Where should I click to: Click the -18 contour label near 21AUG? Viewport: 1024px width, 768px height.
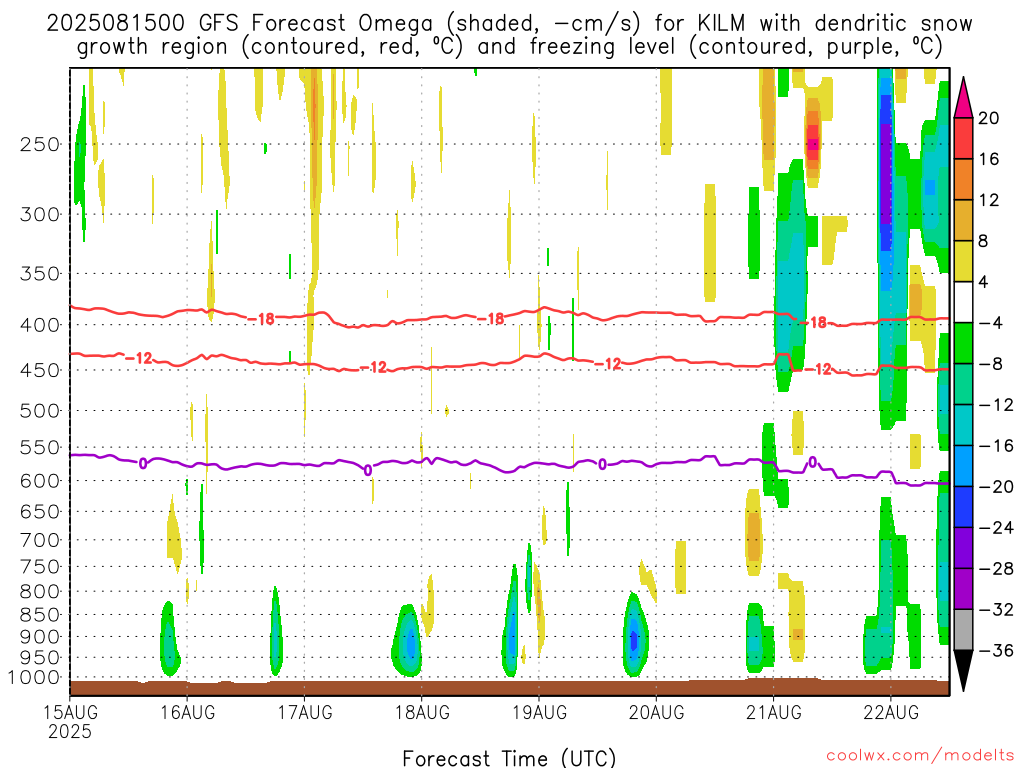(813, 322)
